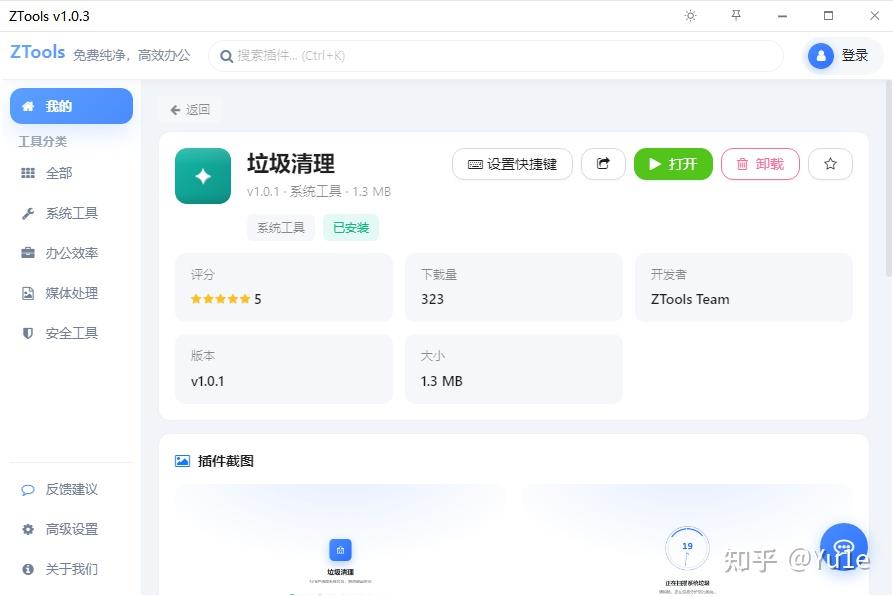Image resolution: width=893 pixels, height=597 pixels.
Task: Click the vertical scrollbar on the right
Action: click(x=888, y=178)
